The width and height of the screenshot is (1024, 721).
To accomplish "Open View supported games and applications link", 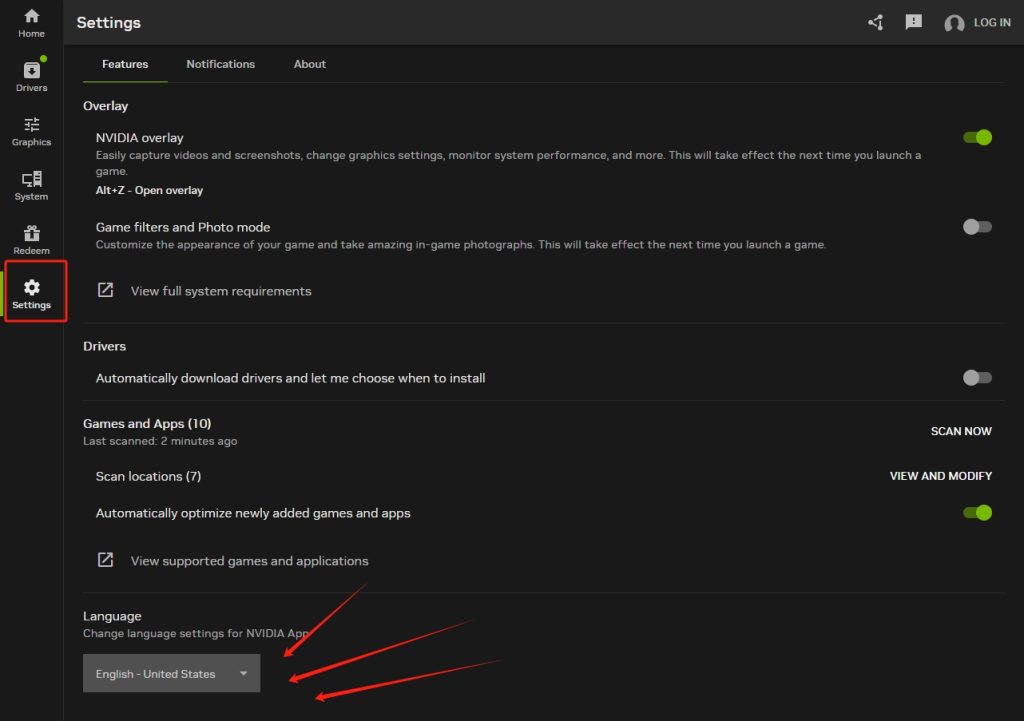I will 249,561.
